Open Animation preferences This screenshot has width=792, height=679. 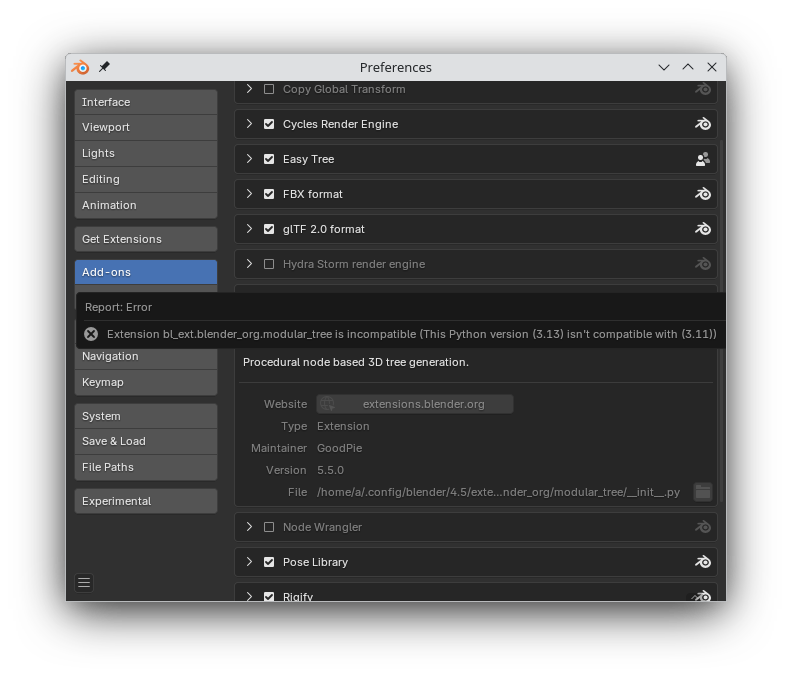[146, 205]
